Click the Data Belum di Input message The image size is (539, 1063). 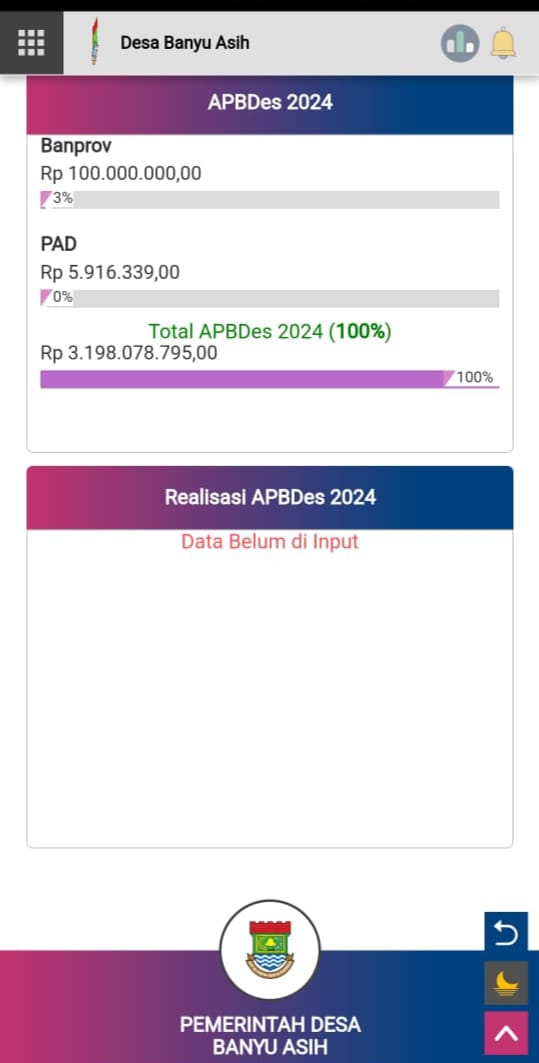point(270,542)
